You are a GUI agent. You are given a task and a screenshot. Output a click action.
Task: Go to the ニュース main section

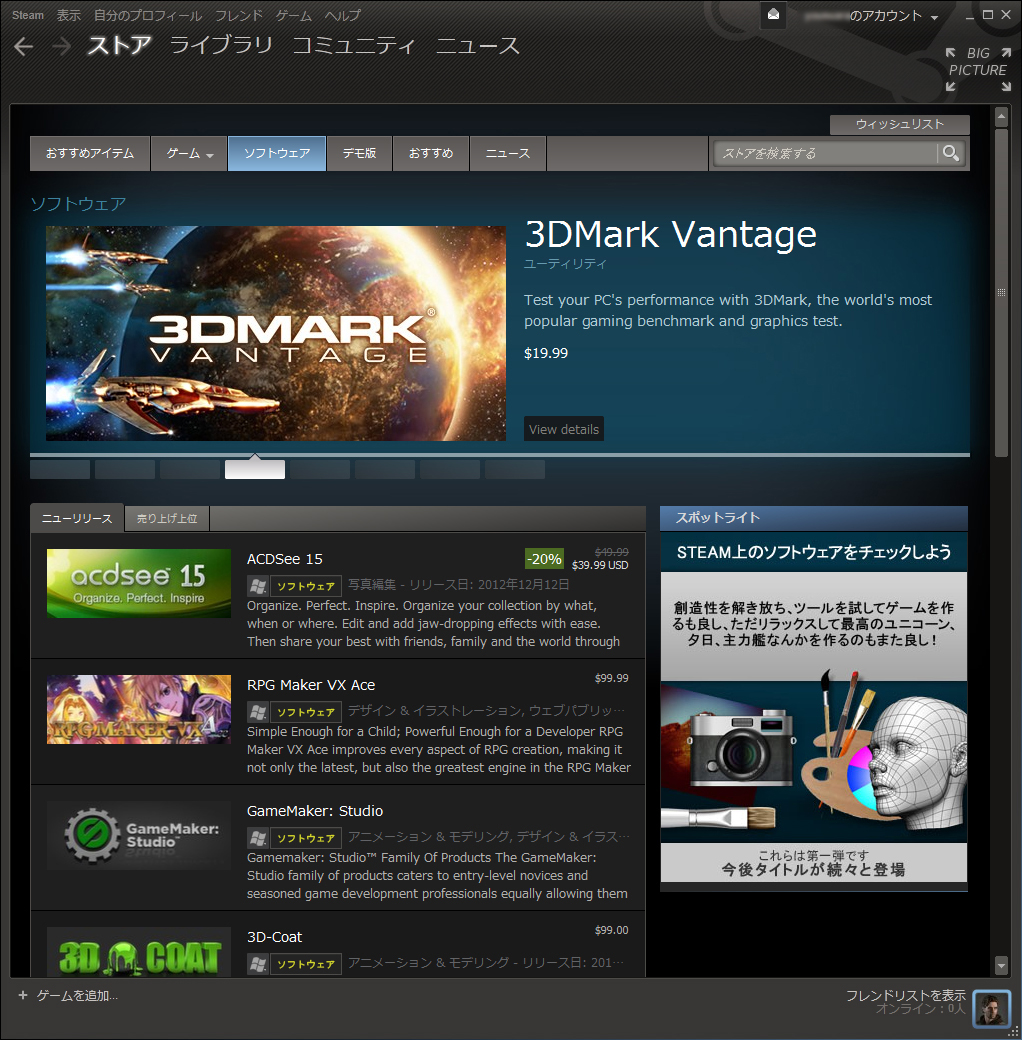click(478, 45)
